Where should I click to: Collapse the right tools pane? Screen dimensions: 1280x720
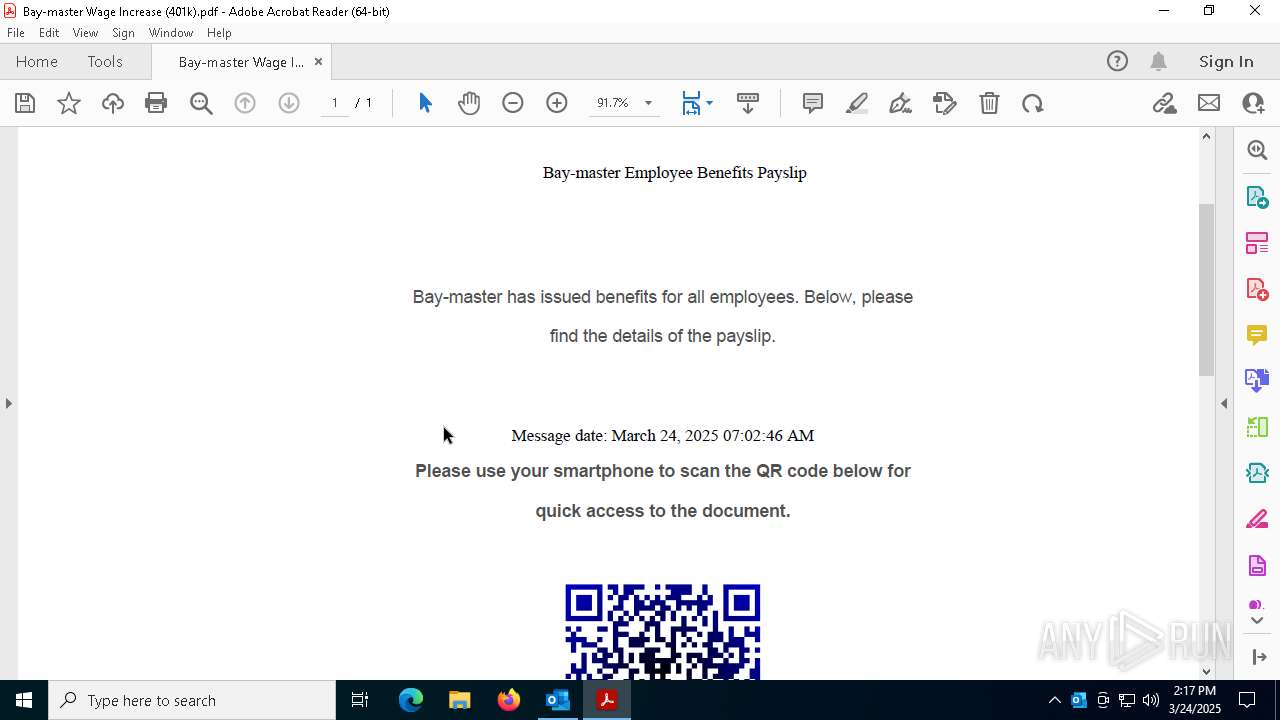pyautogui.click(x=1224, y=403)
